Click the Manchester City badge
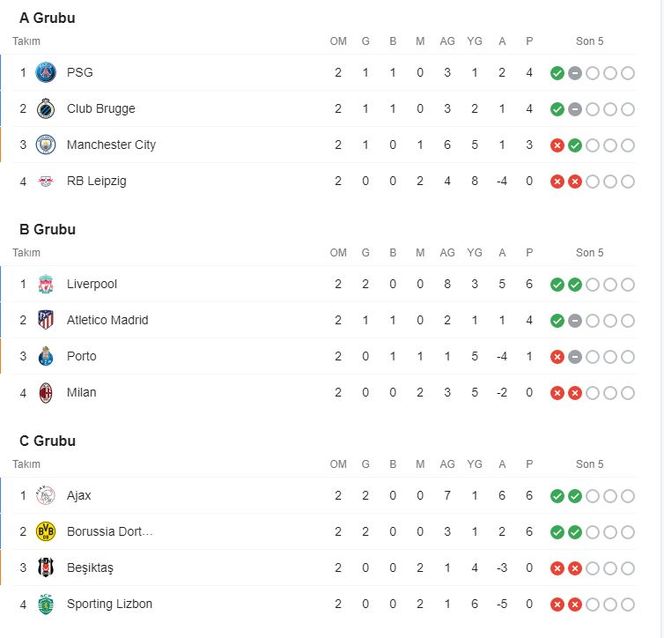664x638 pixels. pyautogui.click(x=46, y=145)
